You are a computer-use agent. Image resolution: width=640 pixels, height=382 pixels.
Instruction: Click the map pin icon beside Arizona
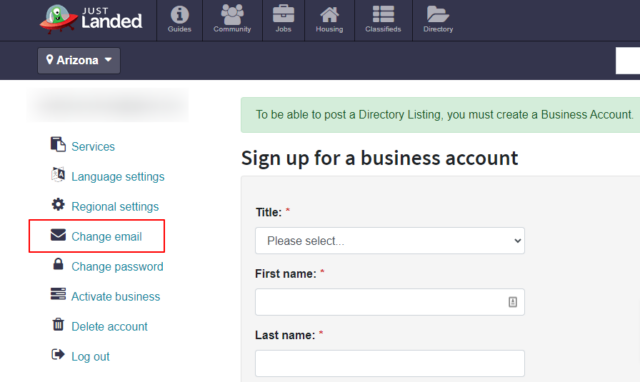[x=49, y=60]
